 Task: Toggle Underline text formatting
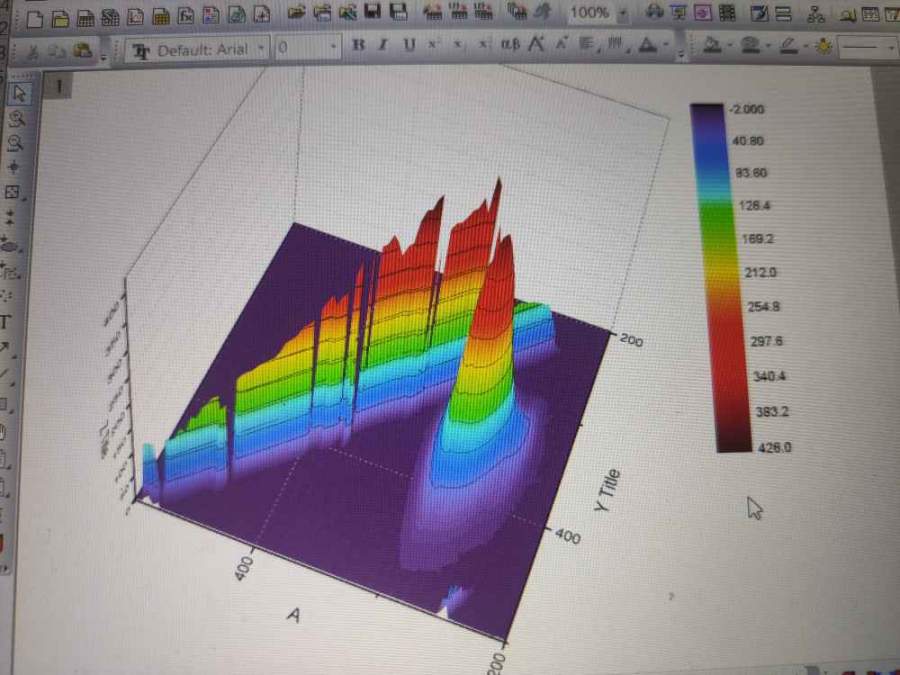(x=409, y=46)
